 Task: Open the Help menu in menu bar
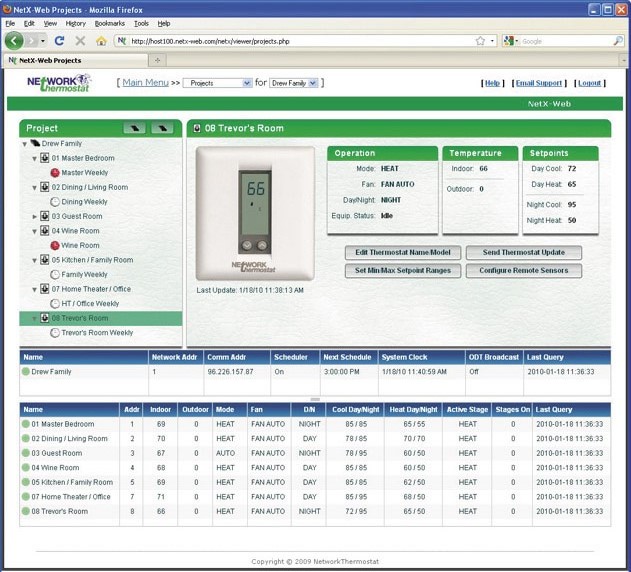click(163, 23)
